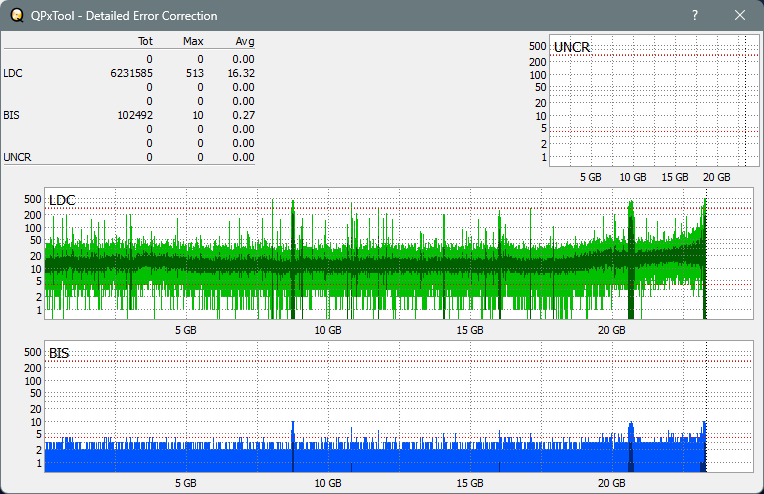
Task: Click the window title text
Action: 124,16
